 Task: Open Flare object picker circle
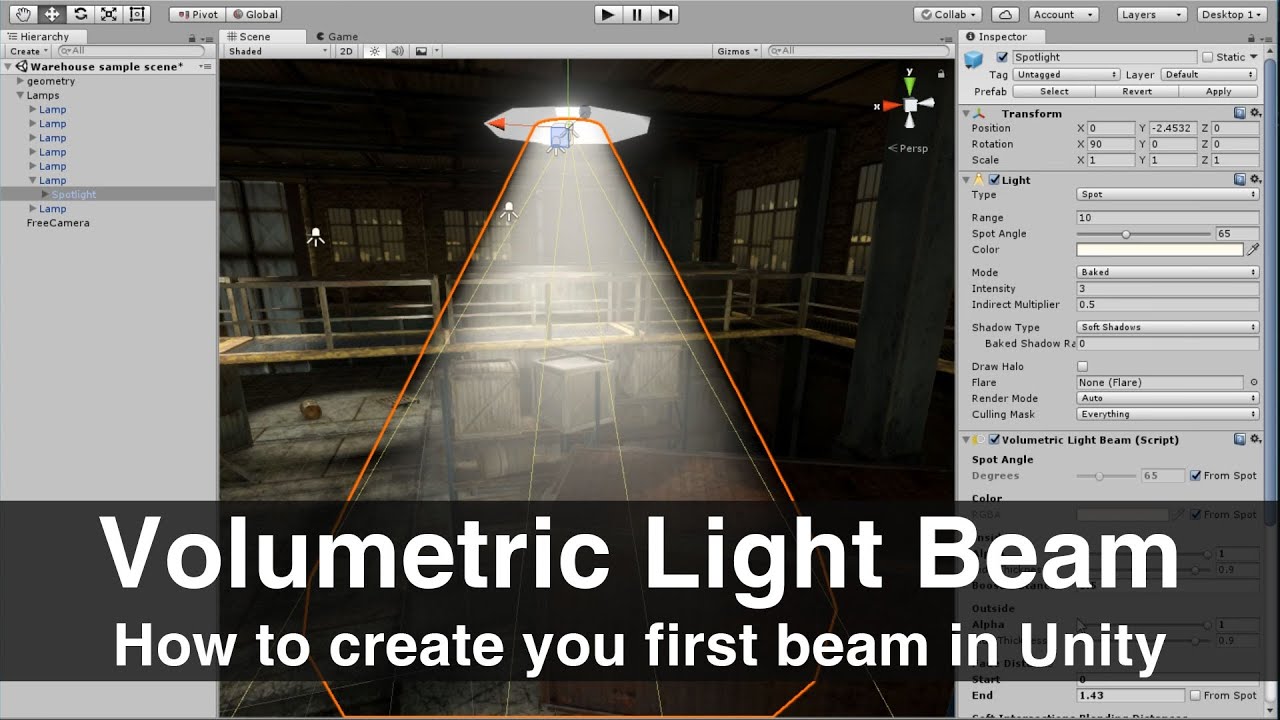click(x=1253, y=382)
